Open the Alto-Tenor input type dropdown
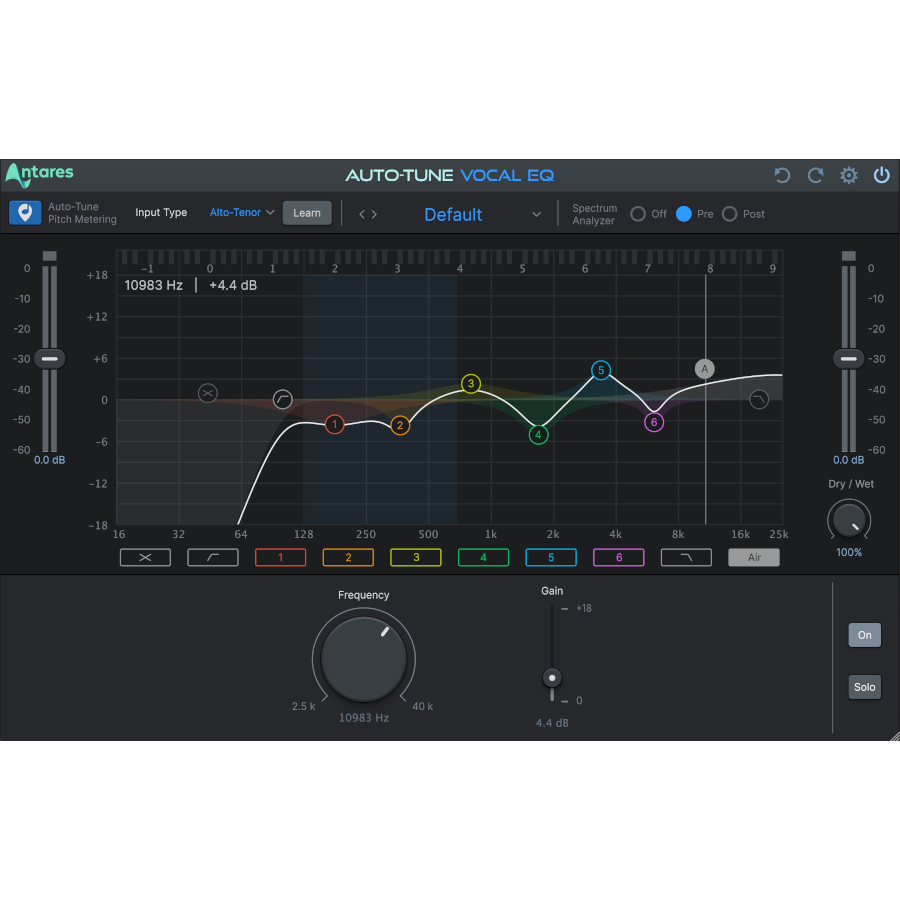The width and height of the screenshot is (900, 900). click(242, 213)
